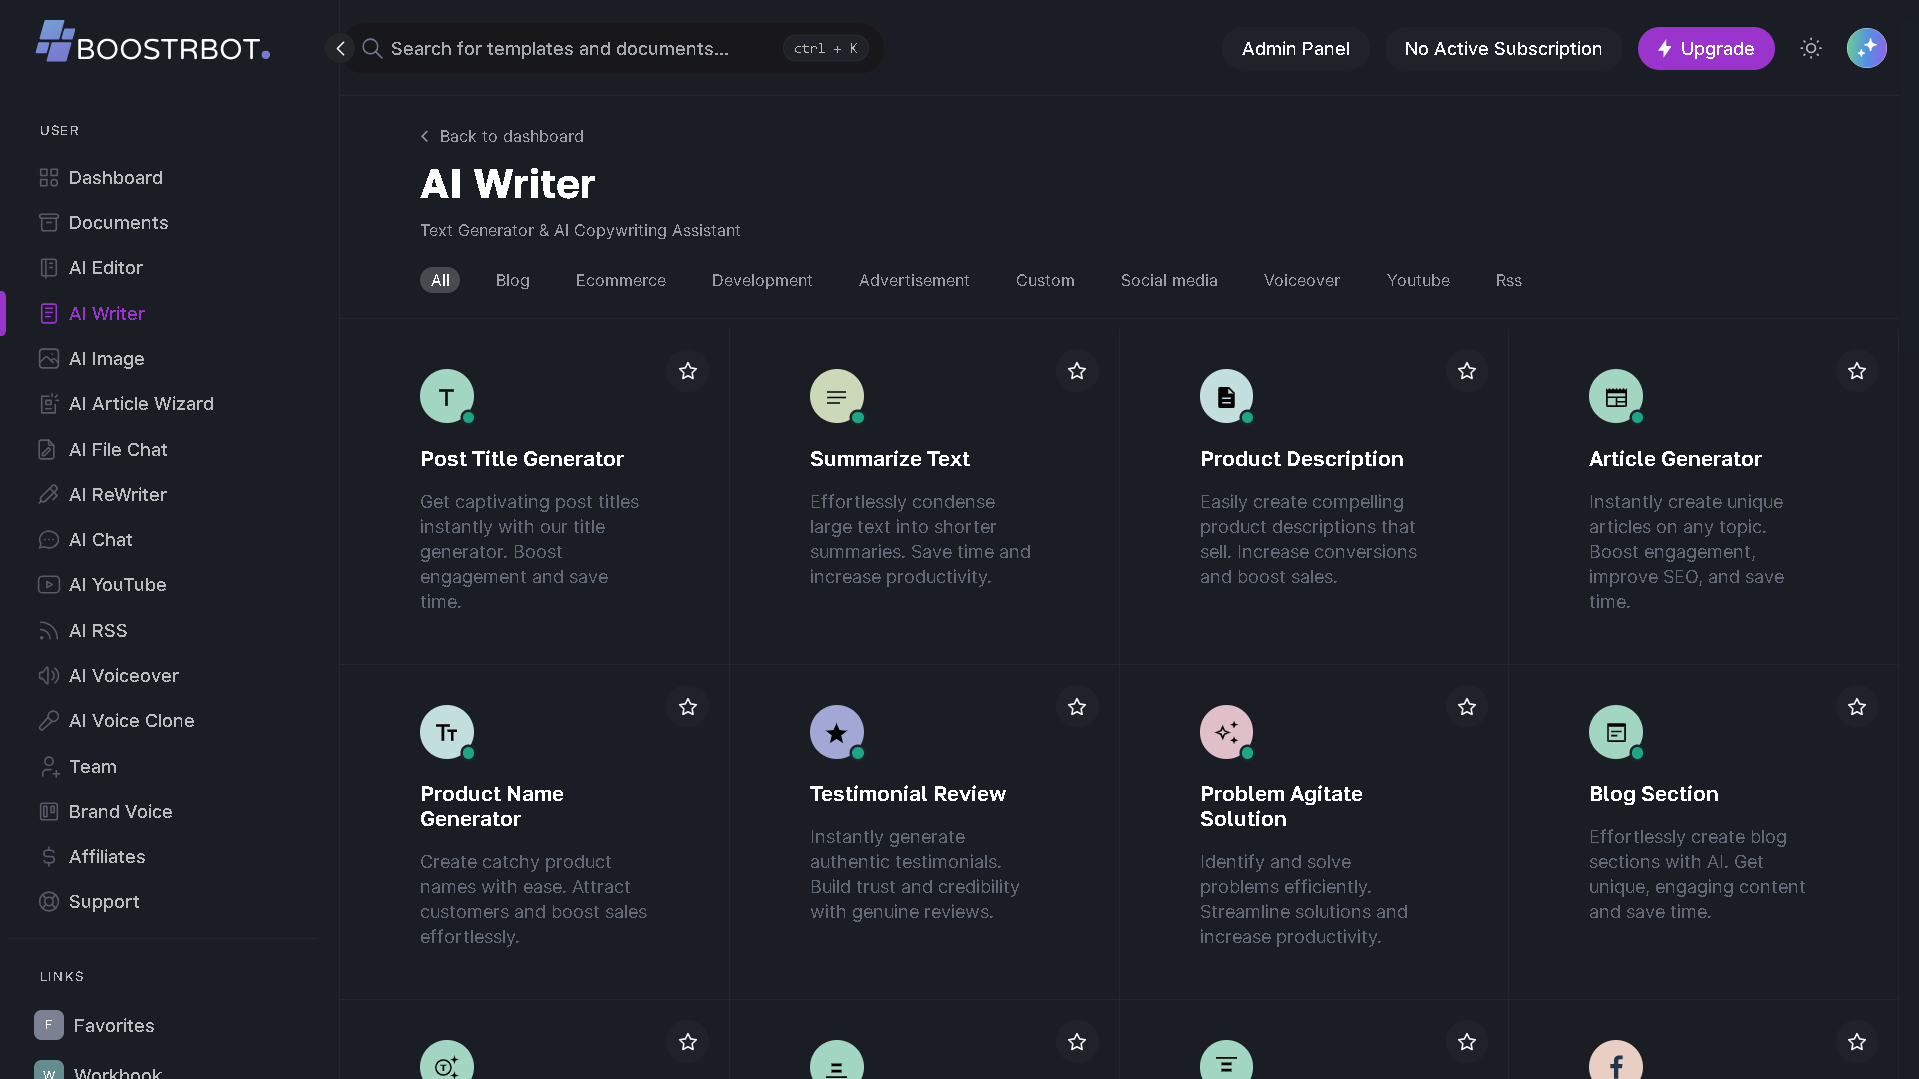Favorite the Summarize Text template

pyautogui.click(x=1077, y=371)
